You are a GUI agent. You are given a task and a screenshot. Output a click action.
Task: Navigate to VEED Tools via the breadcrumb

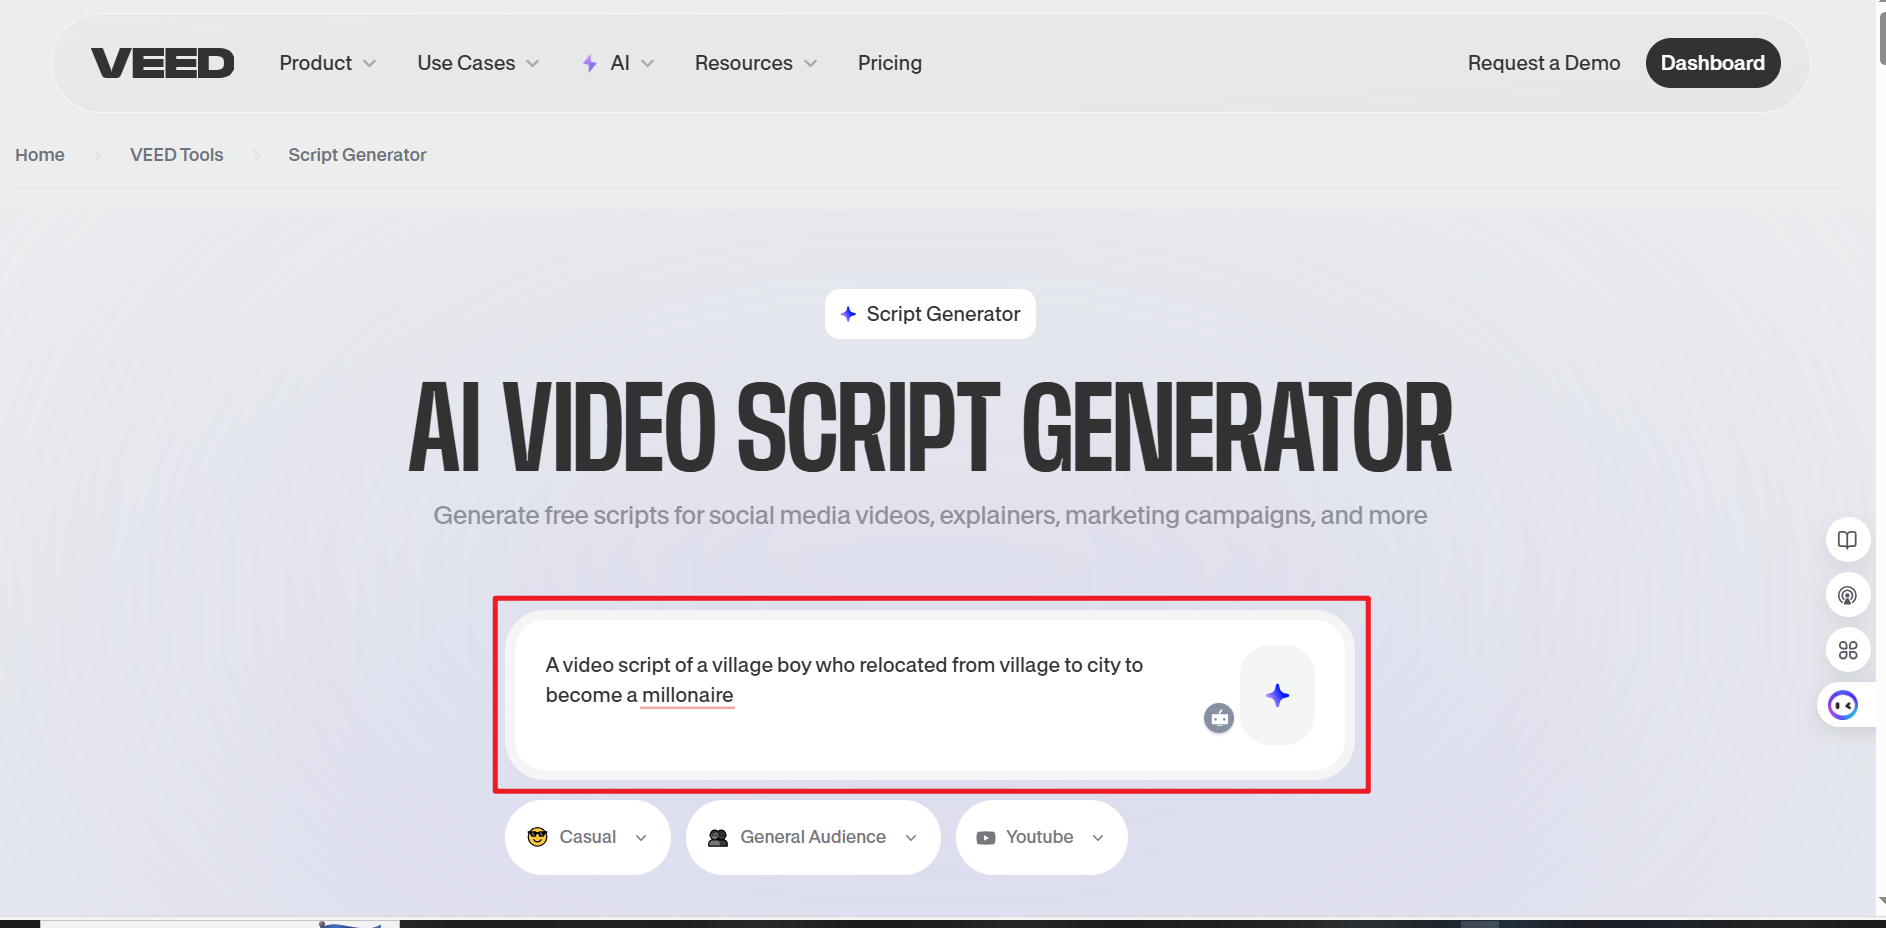[x=176, y=154]
